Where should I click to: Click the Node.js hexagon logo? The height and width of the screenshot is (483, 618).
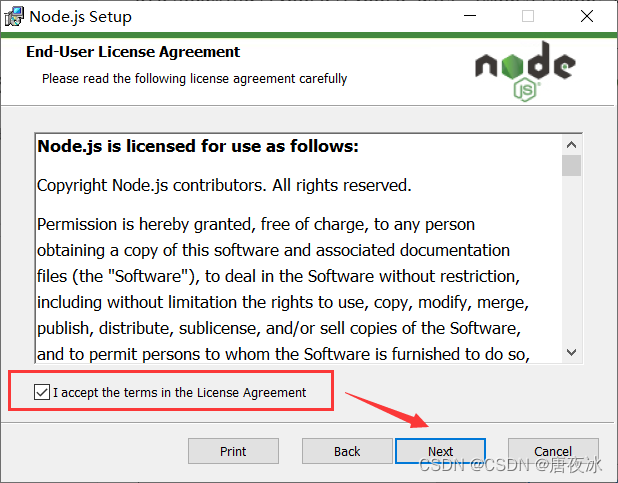coord(525,71)
